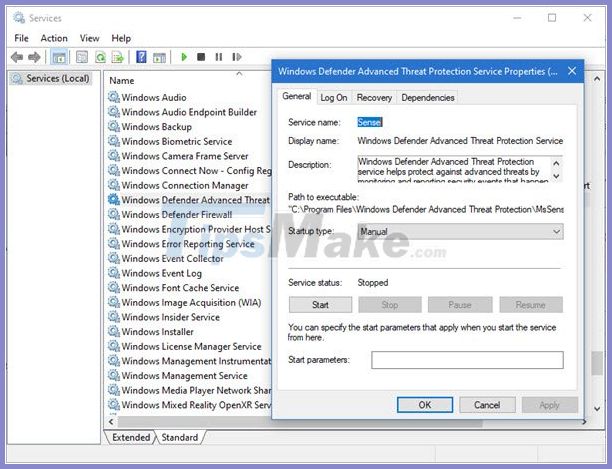Click the Stop Service toolbar icon

tap(201, 57)
